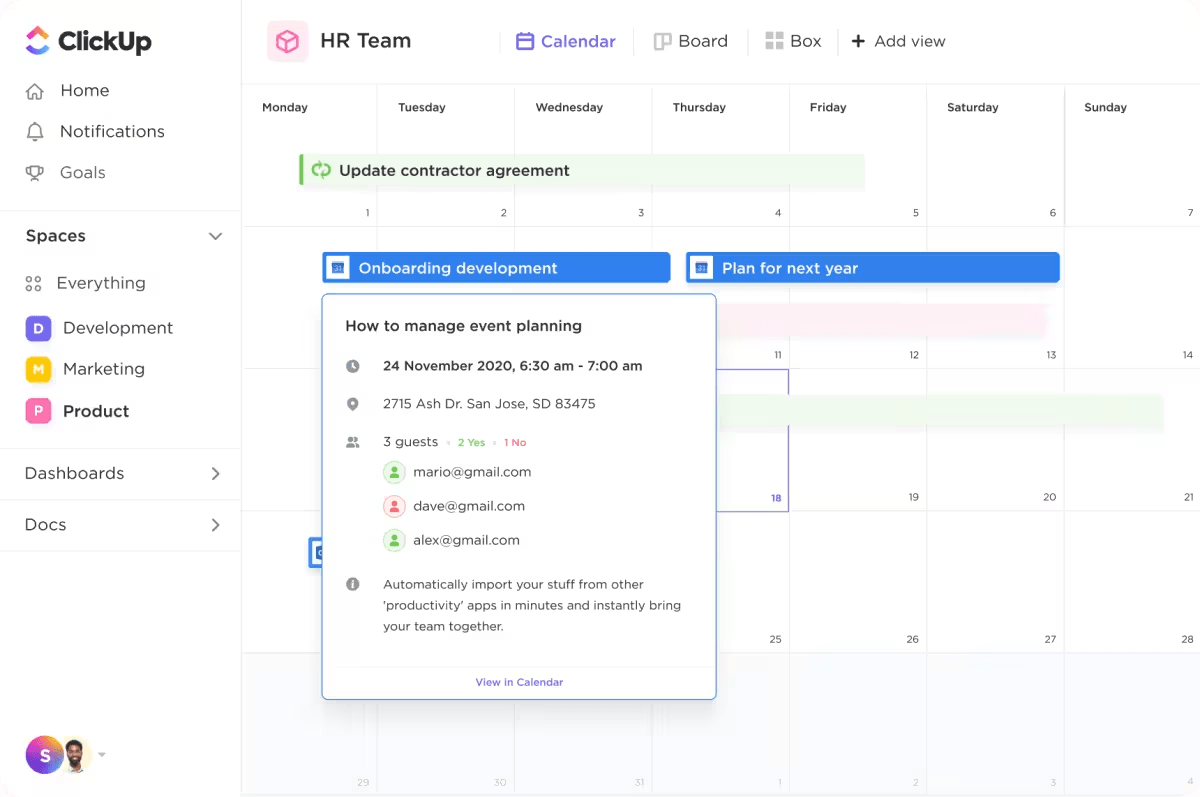
Task: Switch to the Box view tab
Action: [793, 41]
